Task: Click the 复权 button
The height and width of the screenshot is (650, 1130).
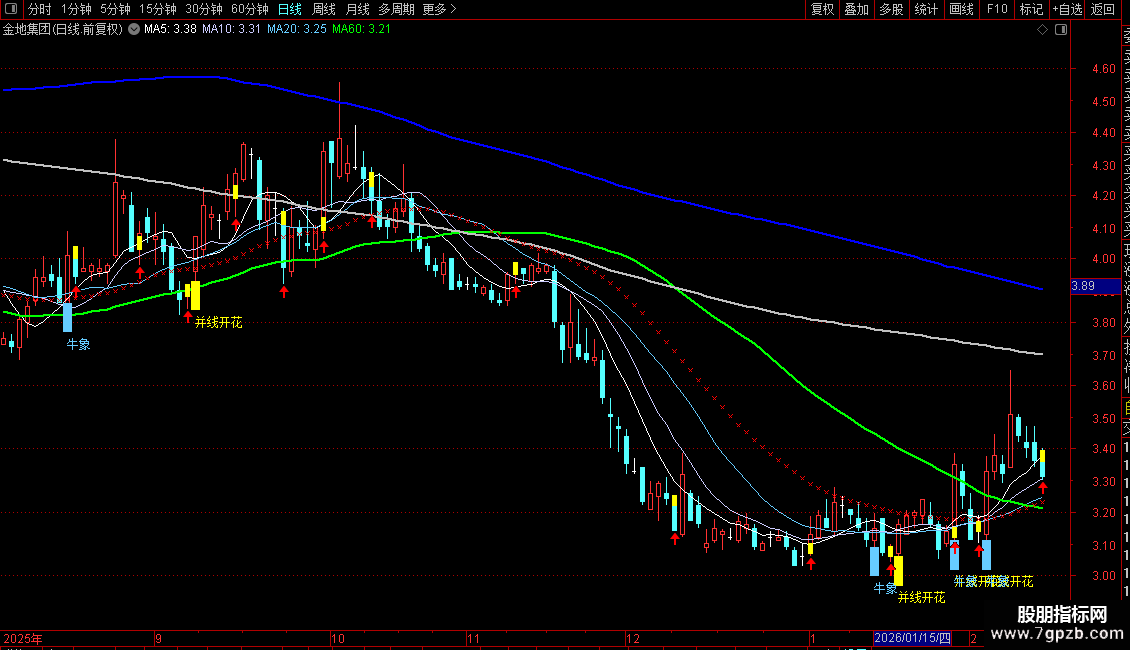Action: 822,9
